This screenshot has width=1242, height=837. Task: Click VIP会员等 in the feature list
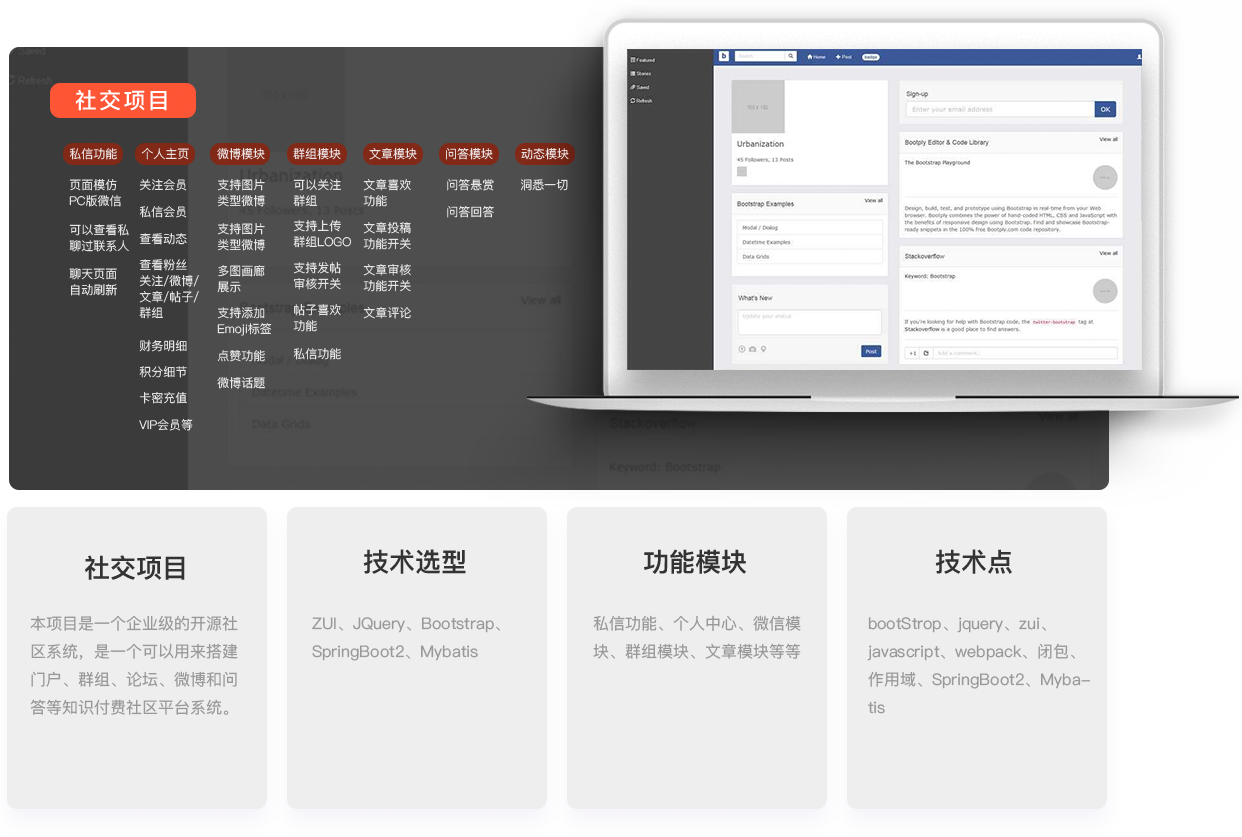(166, 425)
